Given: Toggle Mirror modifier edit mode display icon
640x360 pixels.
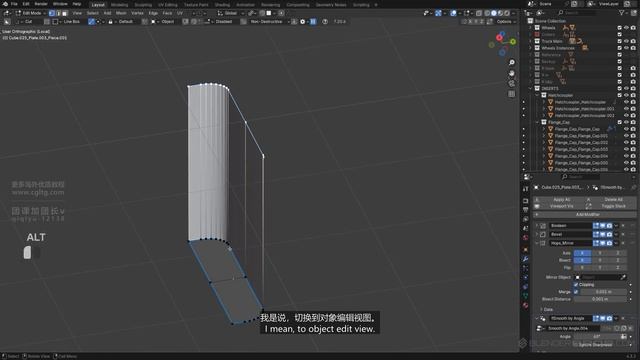Looking at the screenshot, I should 596,243.
